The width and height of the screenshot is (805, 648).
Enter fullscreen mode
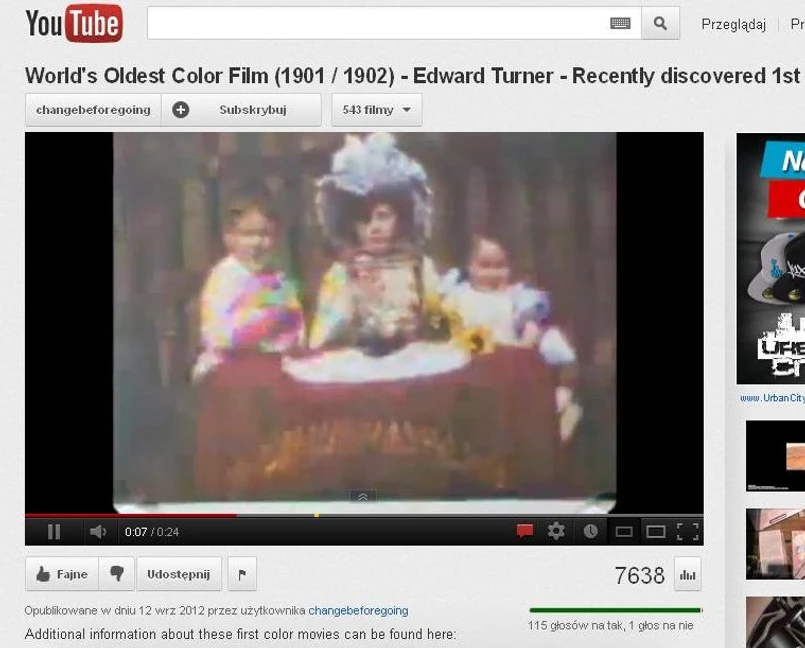tap(687, 531)
